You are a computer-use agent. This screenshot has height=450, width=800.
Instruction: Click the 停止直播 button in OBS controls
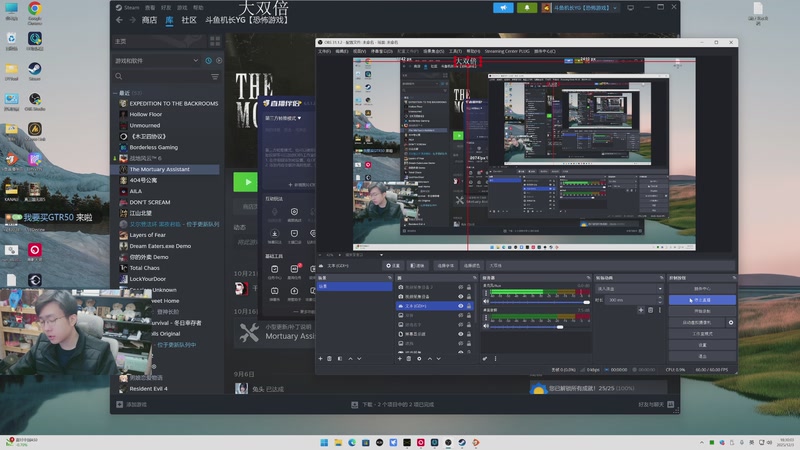702,299
